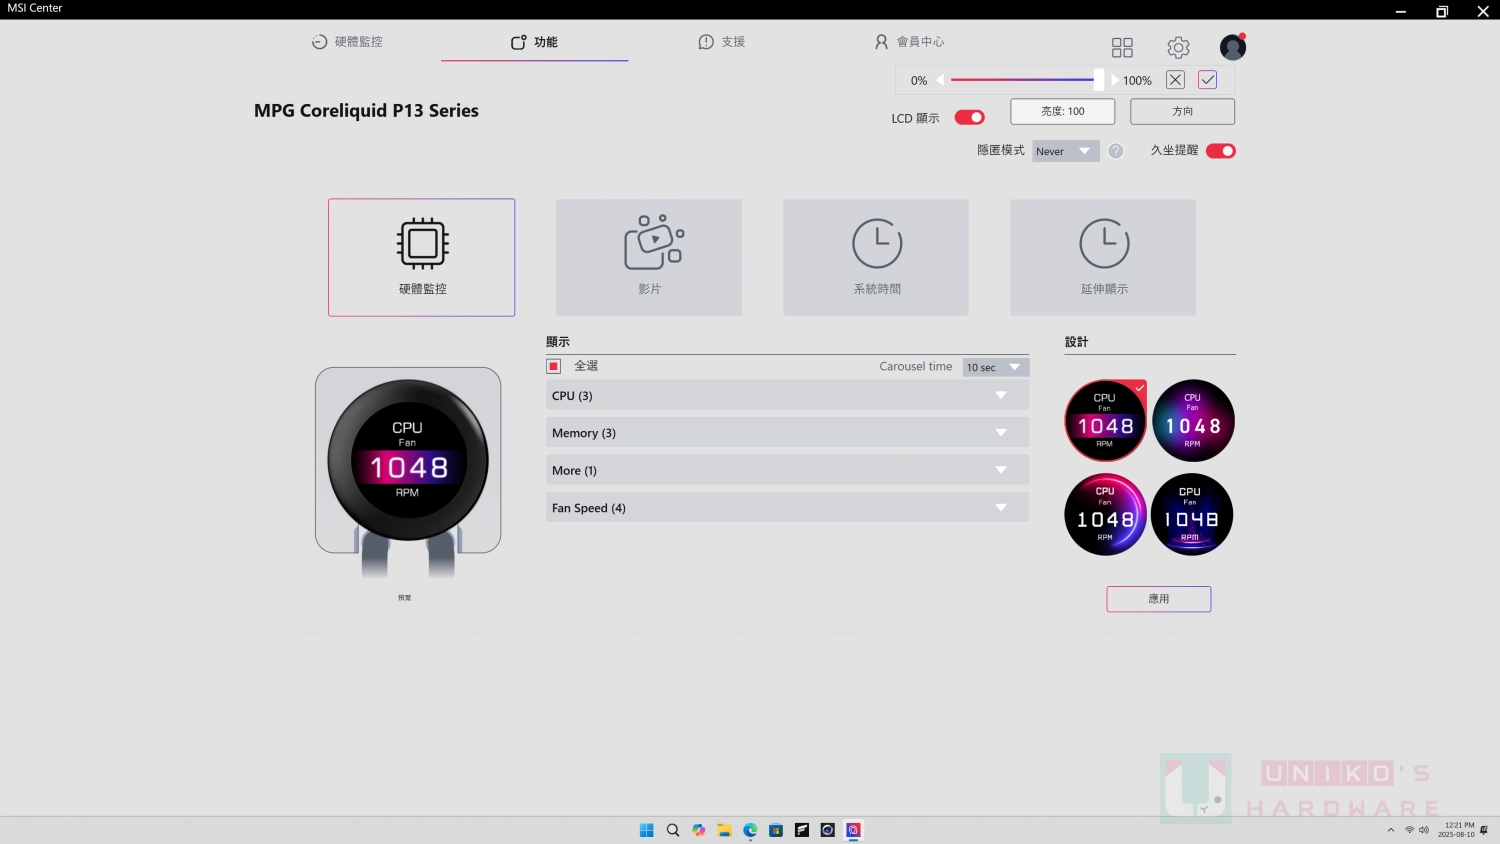Open Windows taskbar search
This screenshot has width=1500, height=844.
click(672, 830)
